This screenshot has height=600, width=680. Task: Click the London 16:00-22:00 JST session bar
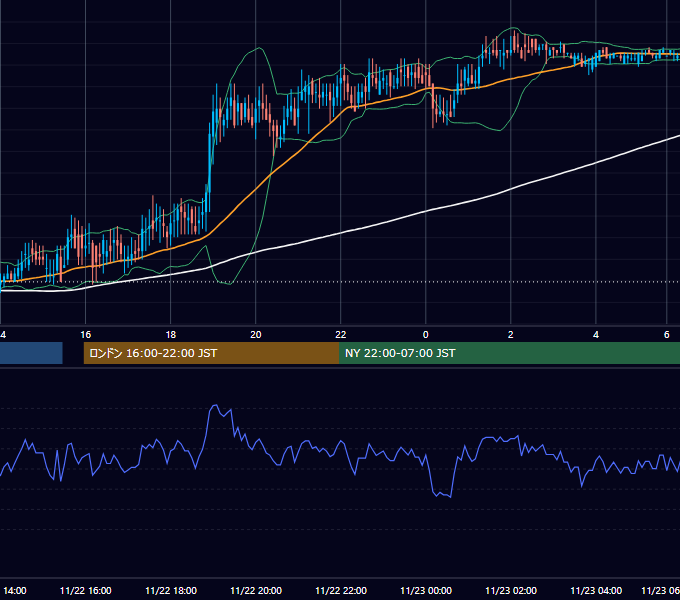click(211, 353)
